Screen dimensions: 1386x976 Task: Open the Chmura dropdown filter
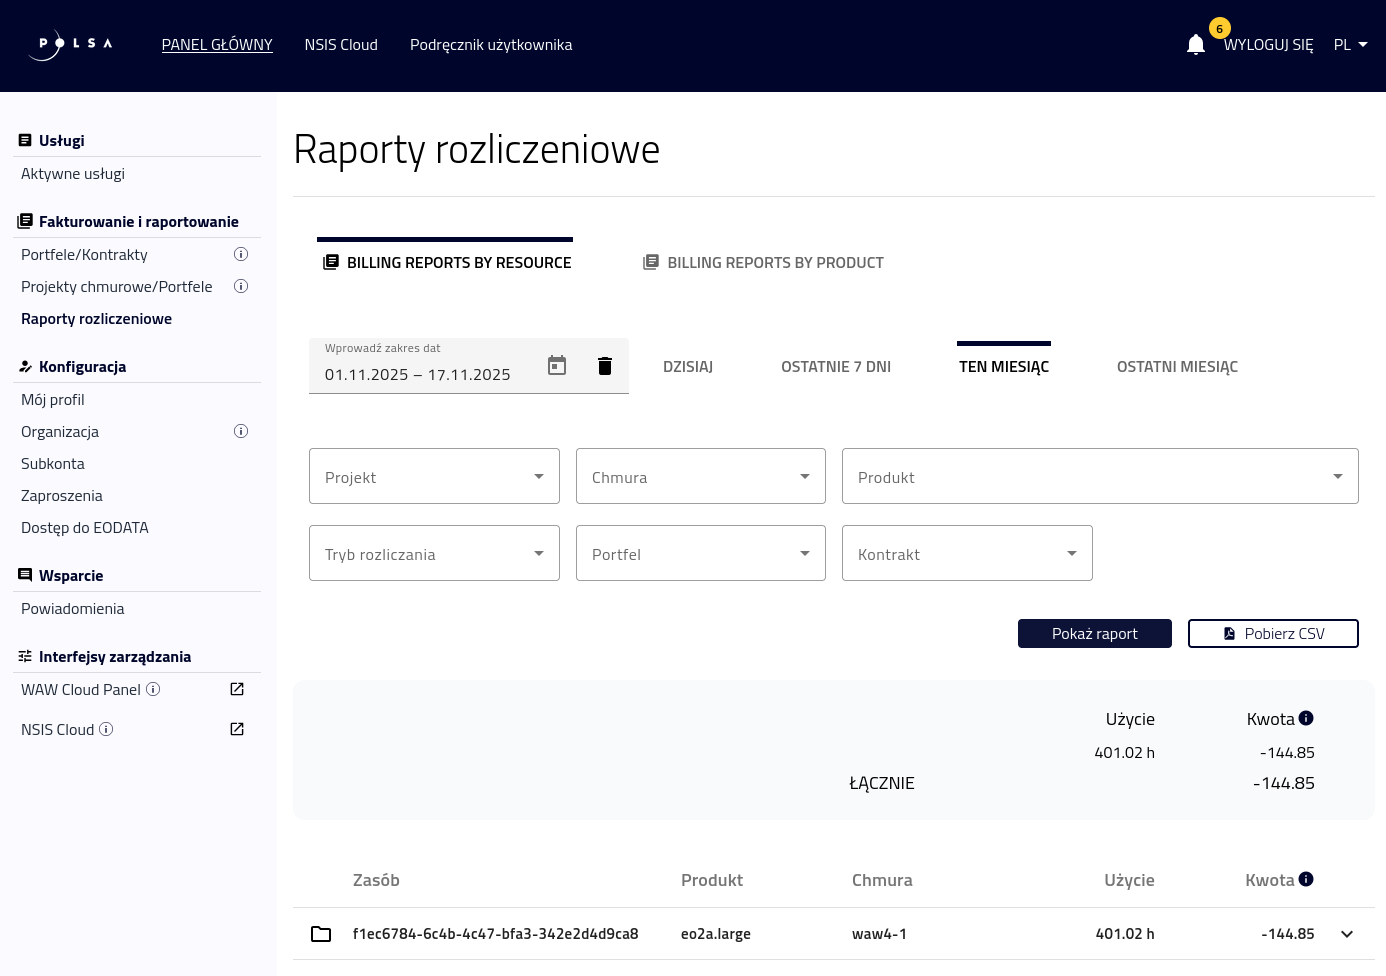[700, 477]
